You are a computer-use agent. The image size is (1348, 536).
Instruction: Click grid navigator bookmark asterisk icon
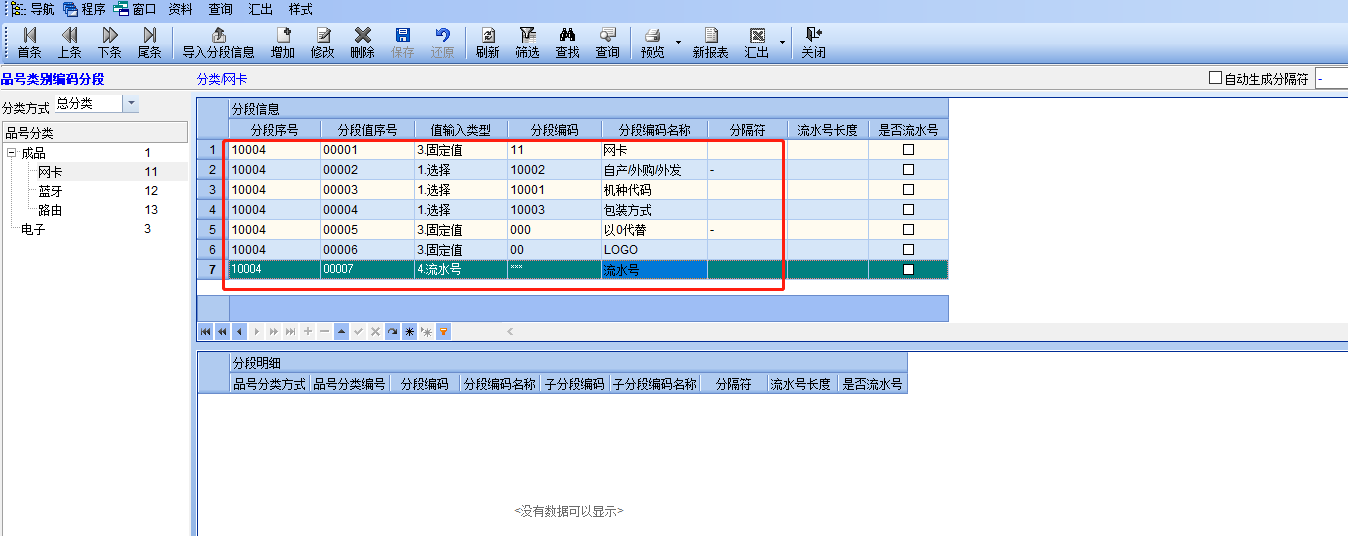[x=410, y=331]
